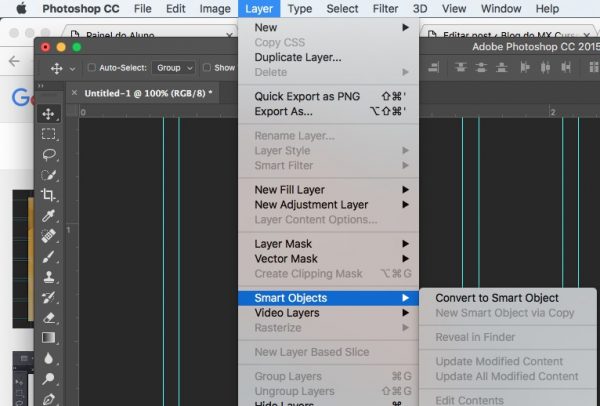Select the History Brush tool
Viewport: 600px width, 406px height.
click(x=49, y=297)
